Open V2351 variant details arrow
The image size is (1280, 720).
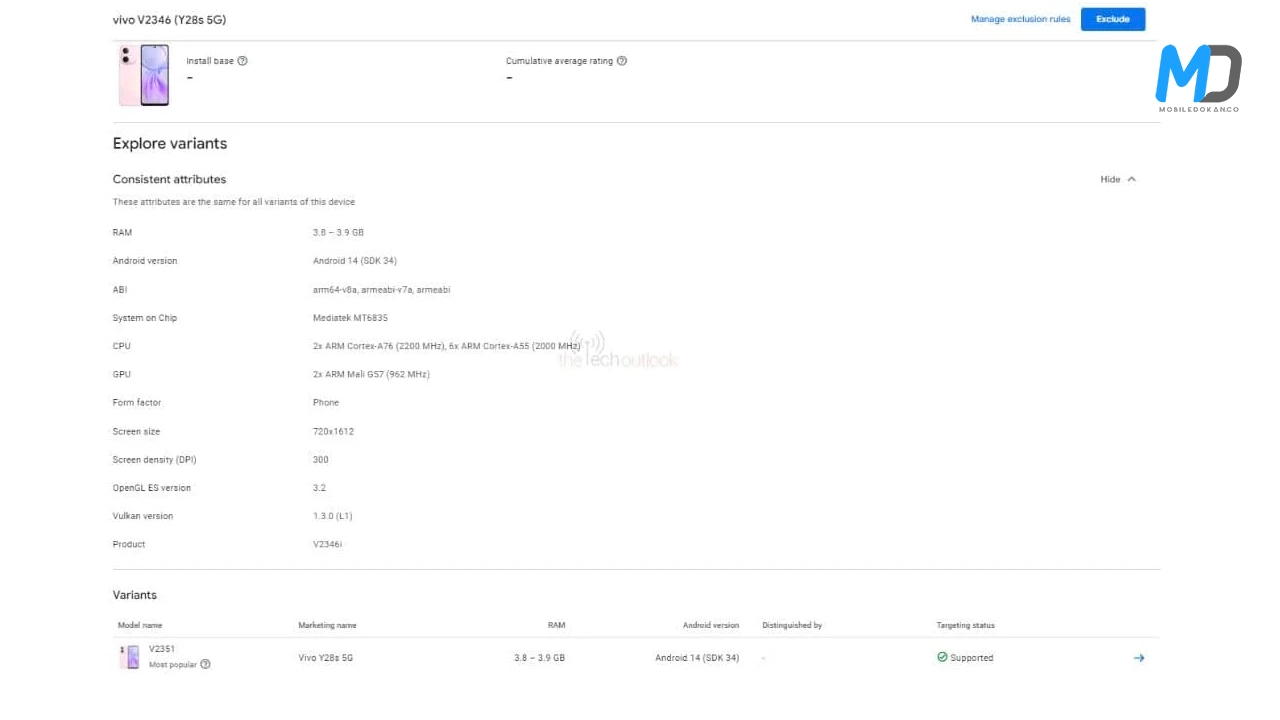1138,658
